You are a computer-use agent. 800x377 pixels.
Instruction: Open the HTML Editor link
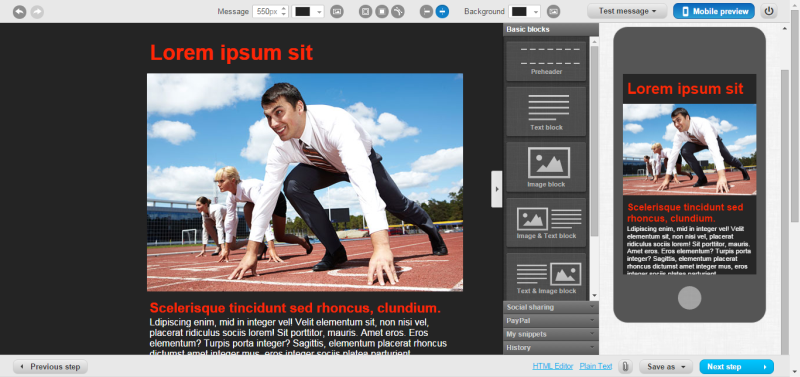pos(553,366)
